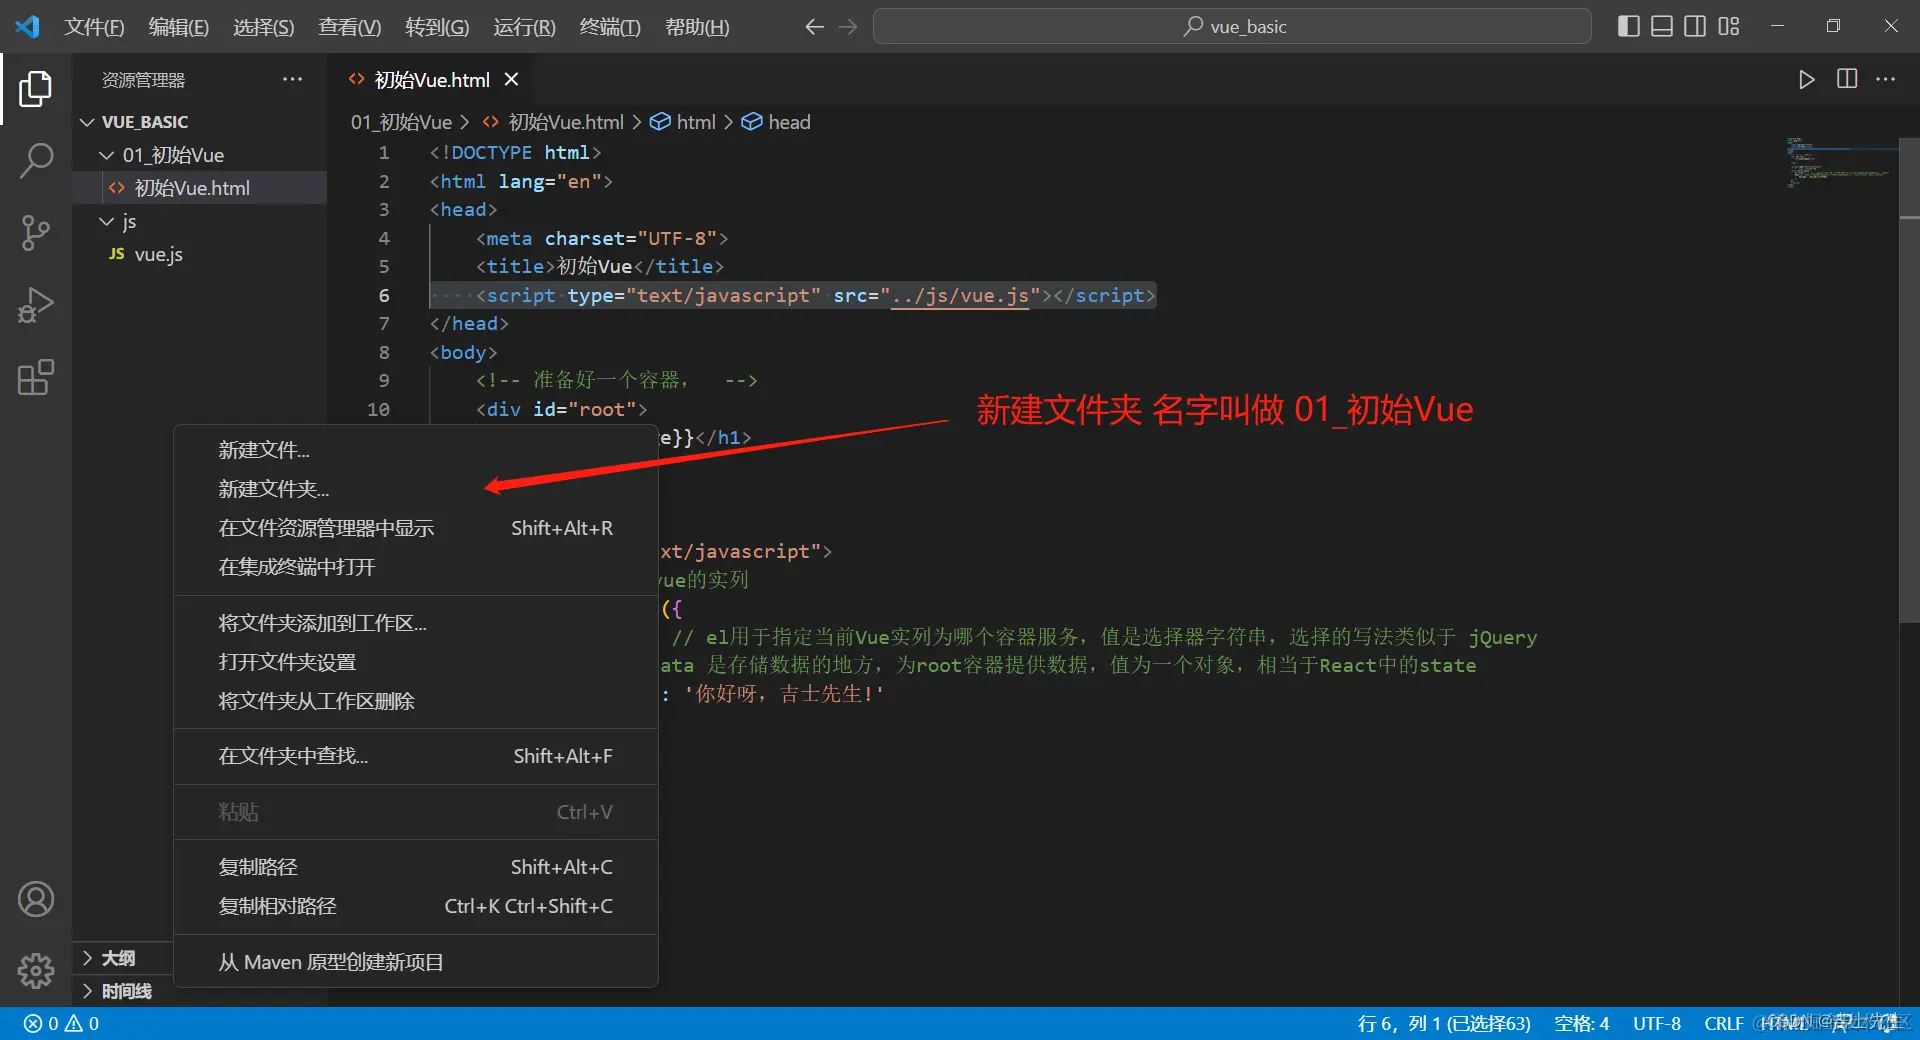Change line ending via CRLF
The width and height of the screenshot is (1920, 1040).
tap(1723, 1023)
